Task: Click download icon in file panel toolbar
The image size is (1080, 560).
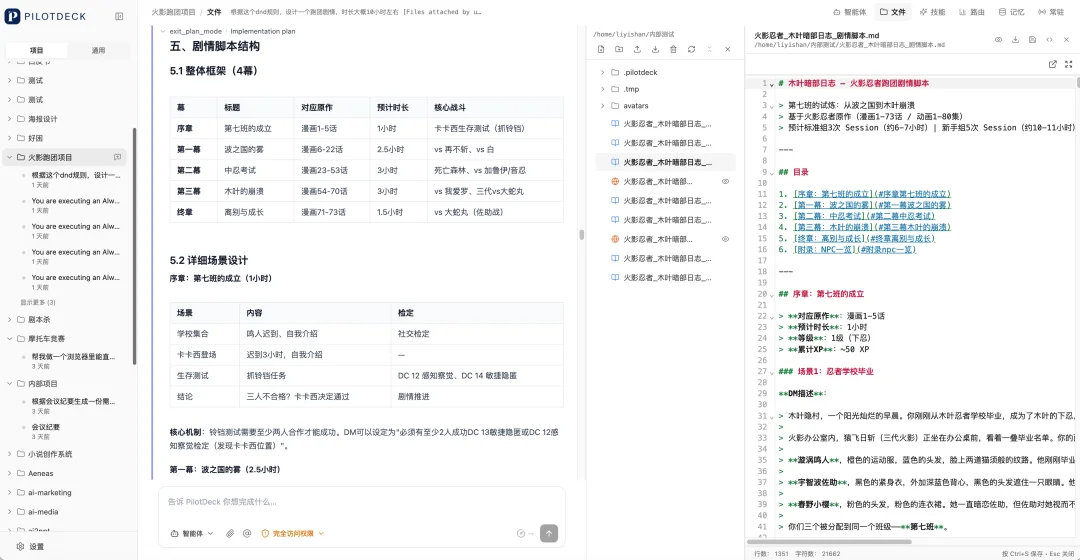Action: coord(655,50)
